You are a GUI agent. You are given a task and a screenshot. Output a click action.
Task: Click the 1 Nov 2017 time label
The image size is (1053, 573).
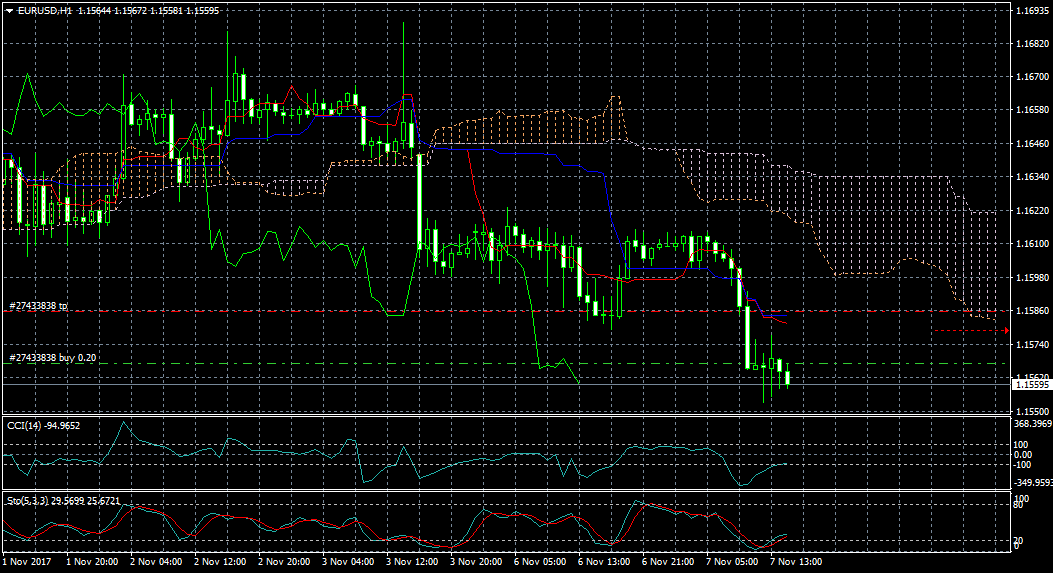[27, 562]
